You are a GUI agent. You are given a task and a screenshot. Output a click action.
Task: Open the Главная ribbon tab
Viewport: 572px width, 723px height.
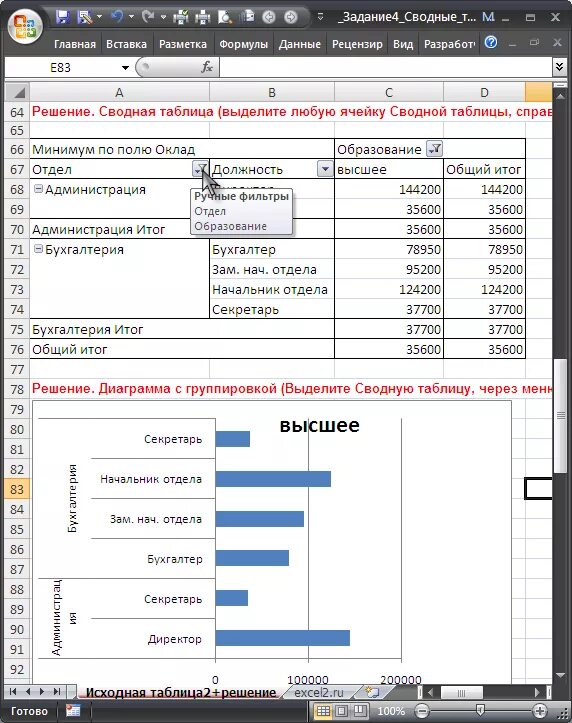click(x=75, y=44)
